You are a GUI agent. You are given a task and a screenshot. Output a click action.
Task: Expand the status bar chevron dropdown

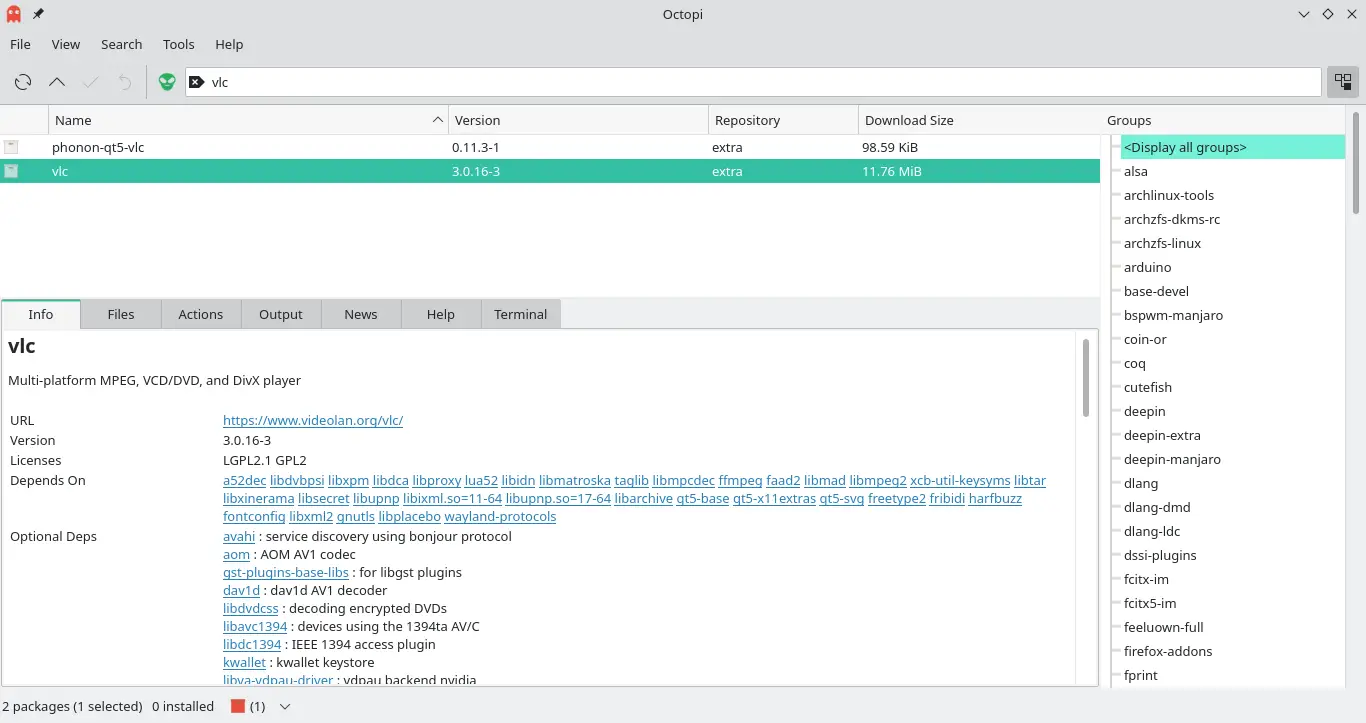coord(285,706)
